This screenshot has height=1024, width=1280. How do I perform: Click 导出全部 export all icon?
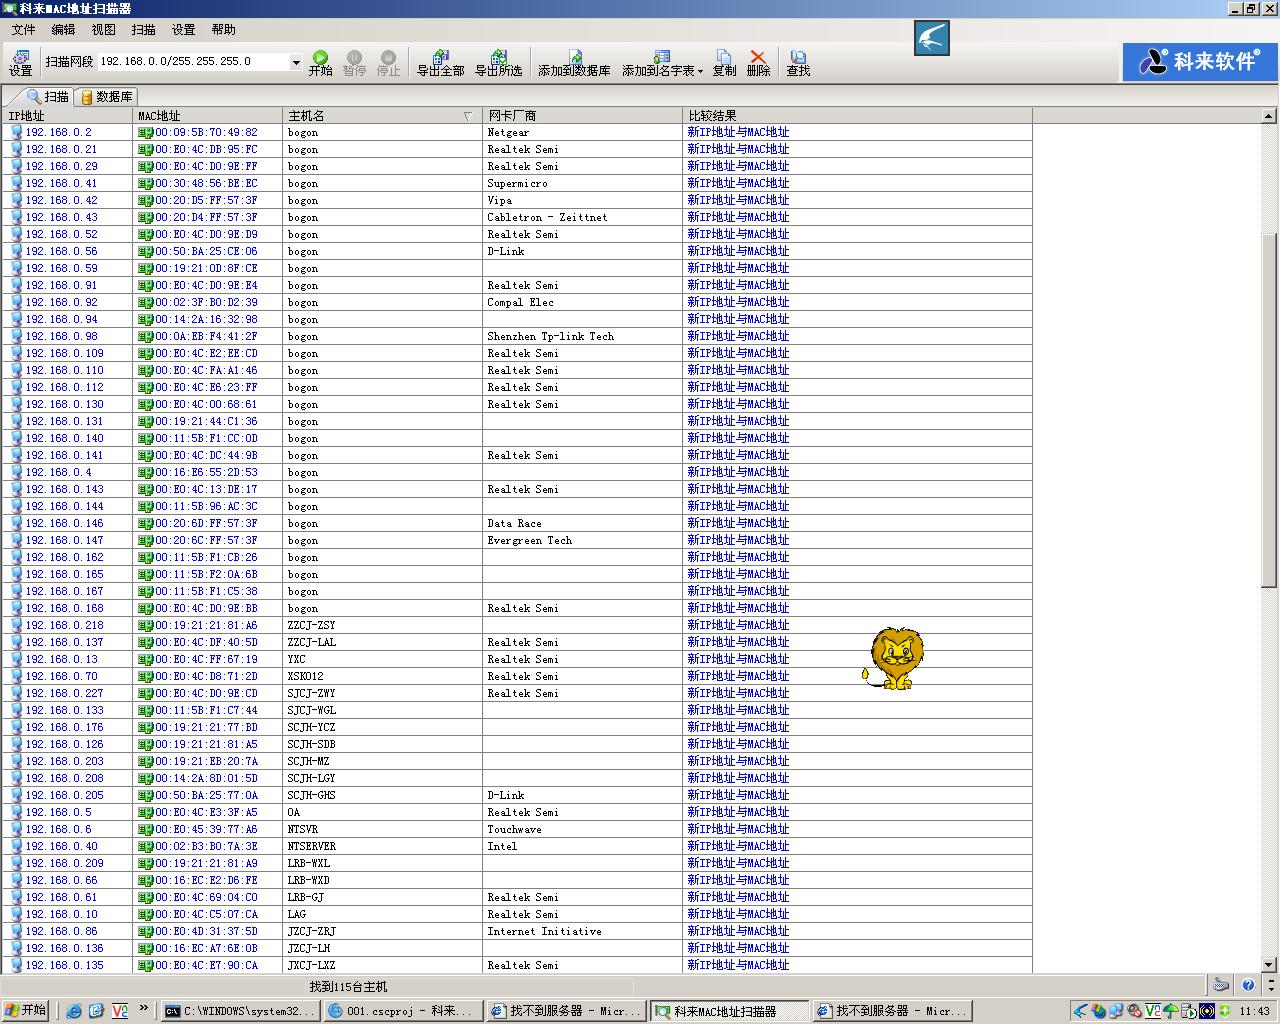(440, 62)
